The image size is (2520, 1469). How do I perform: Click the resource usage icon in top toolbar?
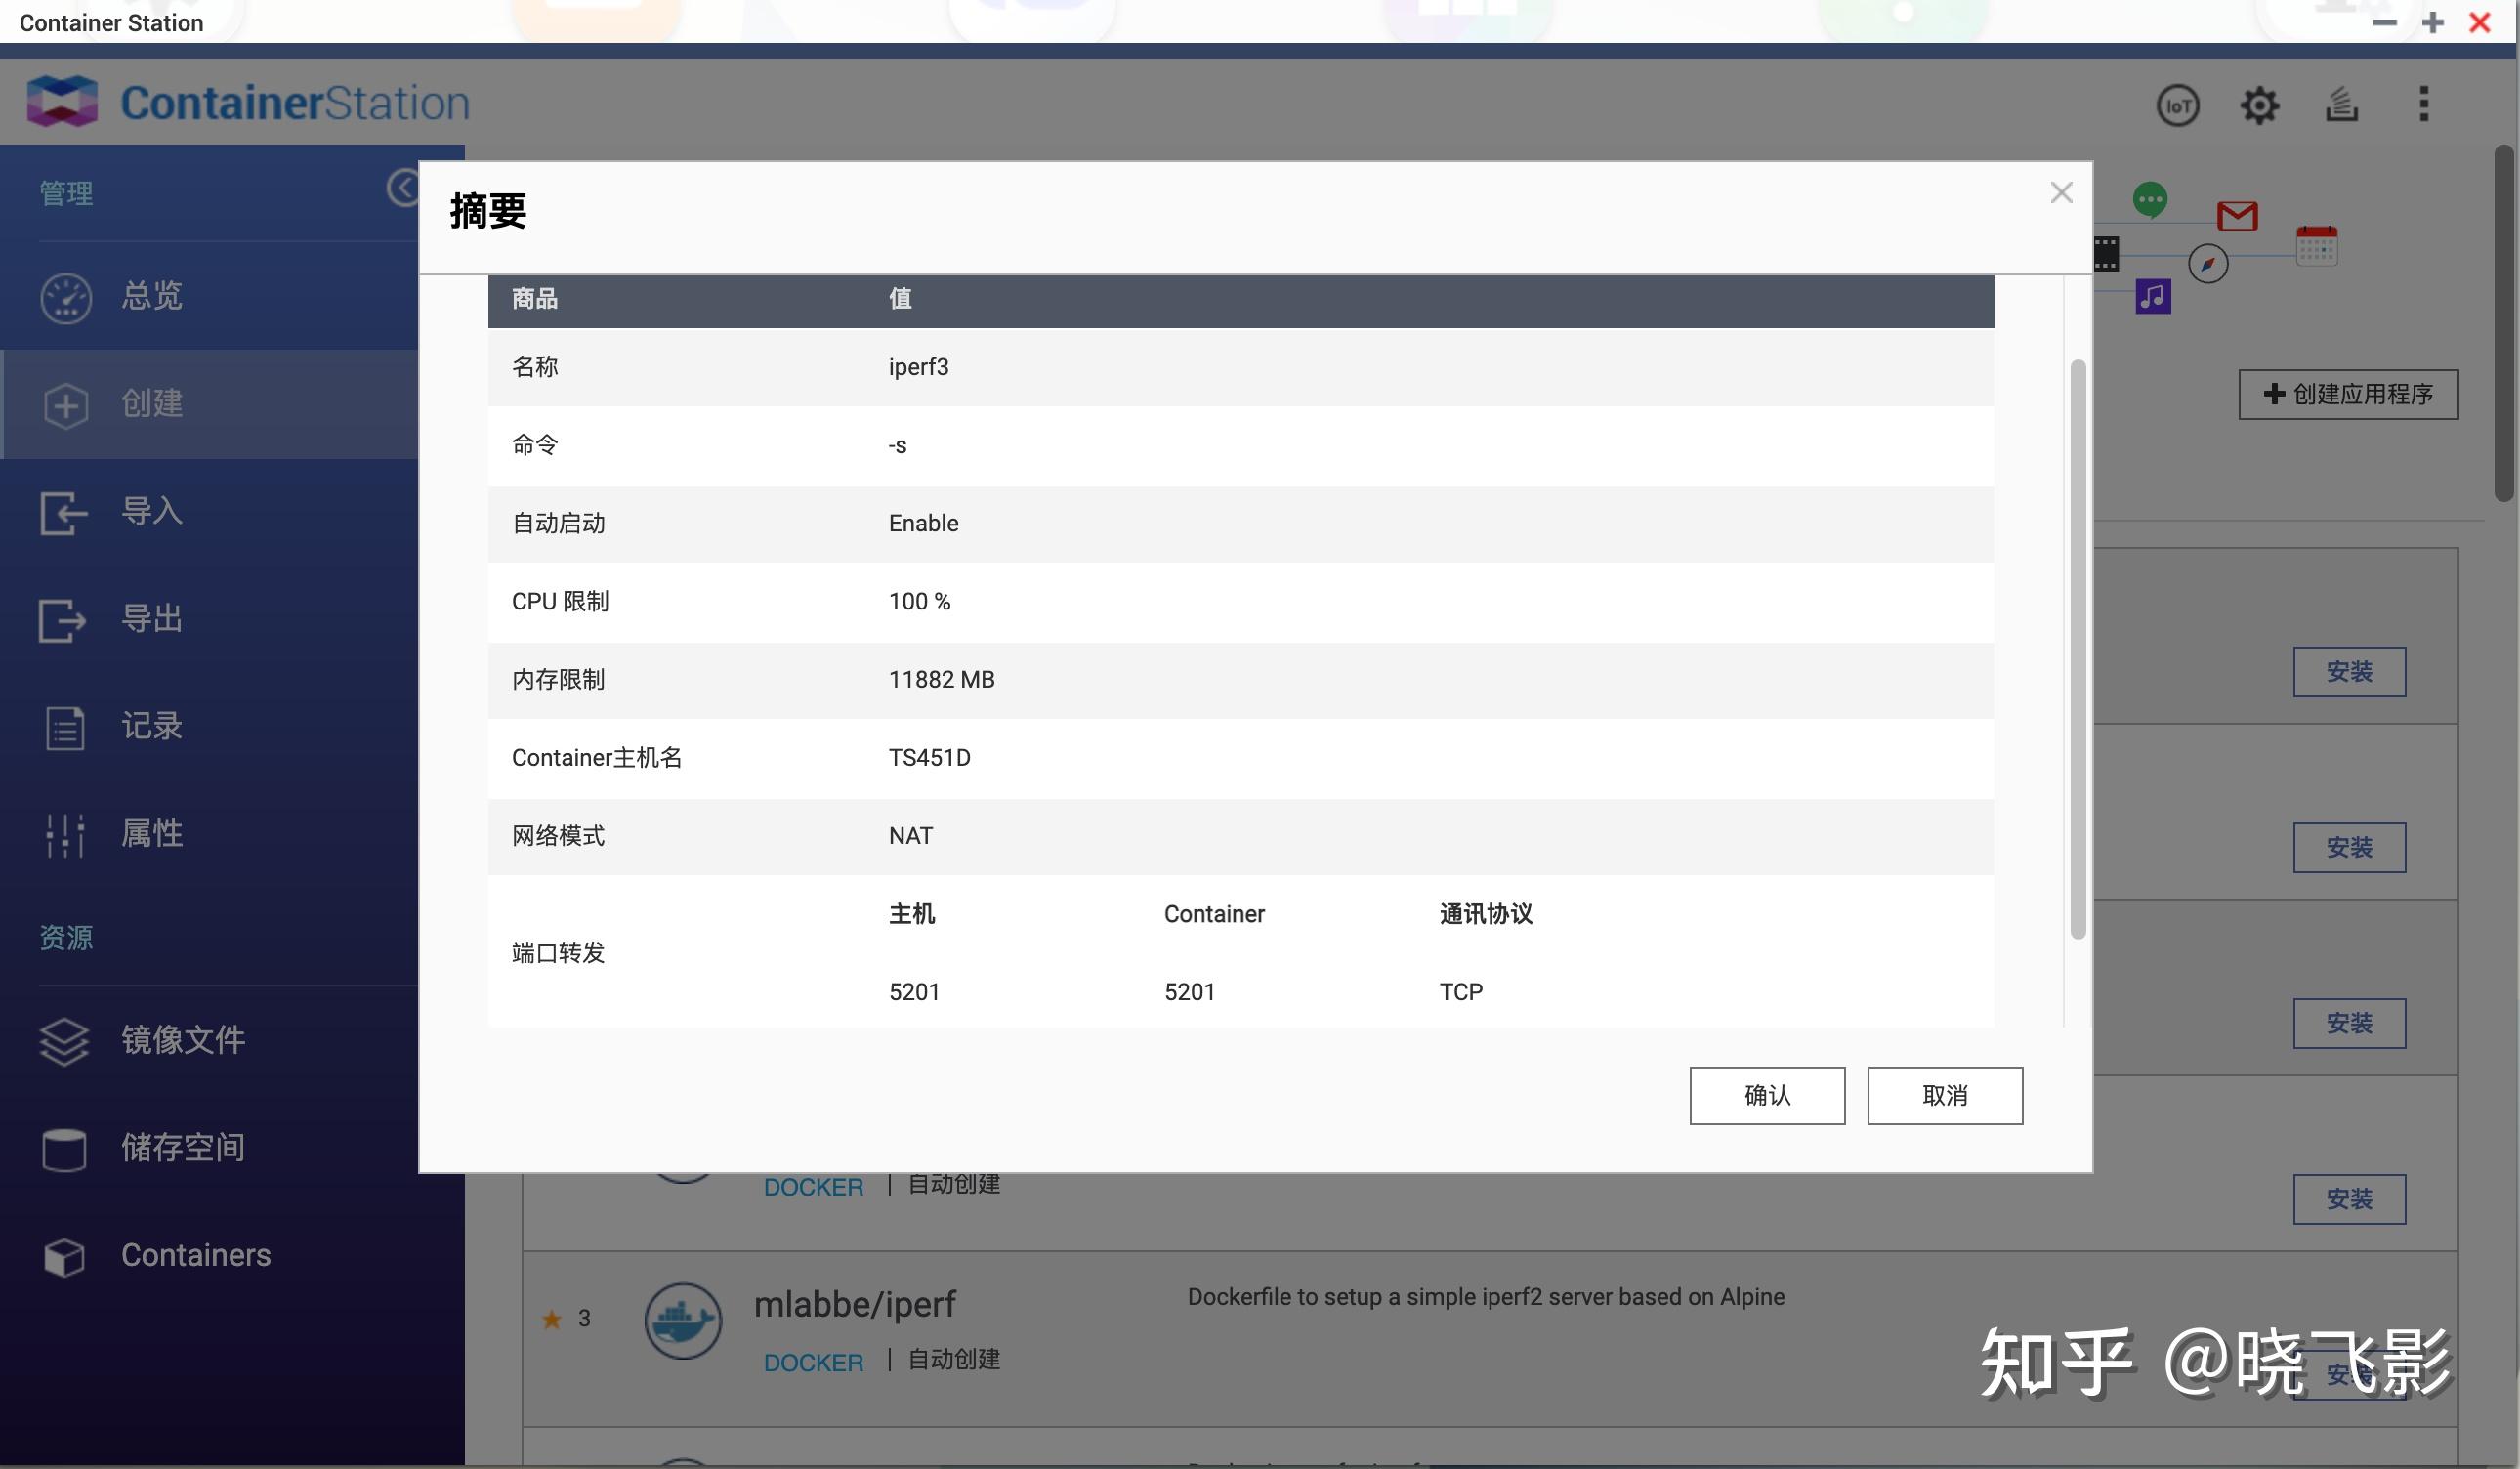(2342, 104)
